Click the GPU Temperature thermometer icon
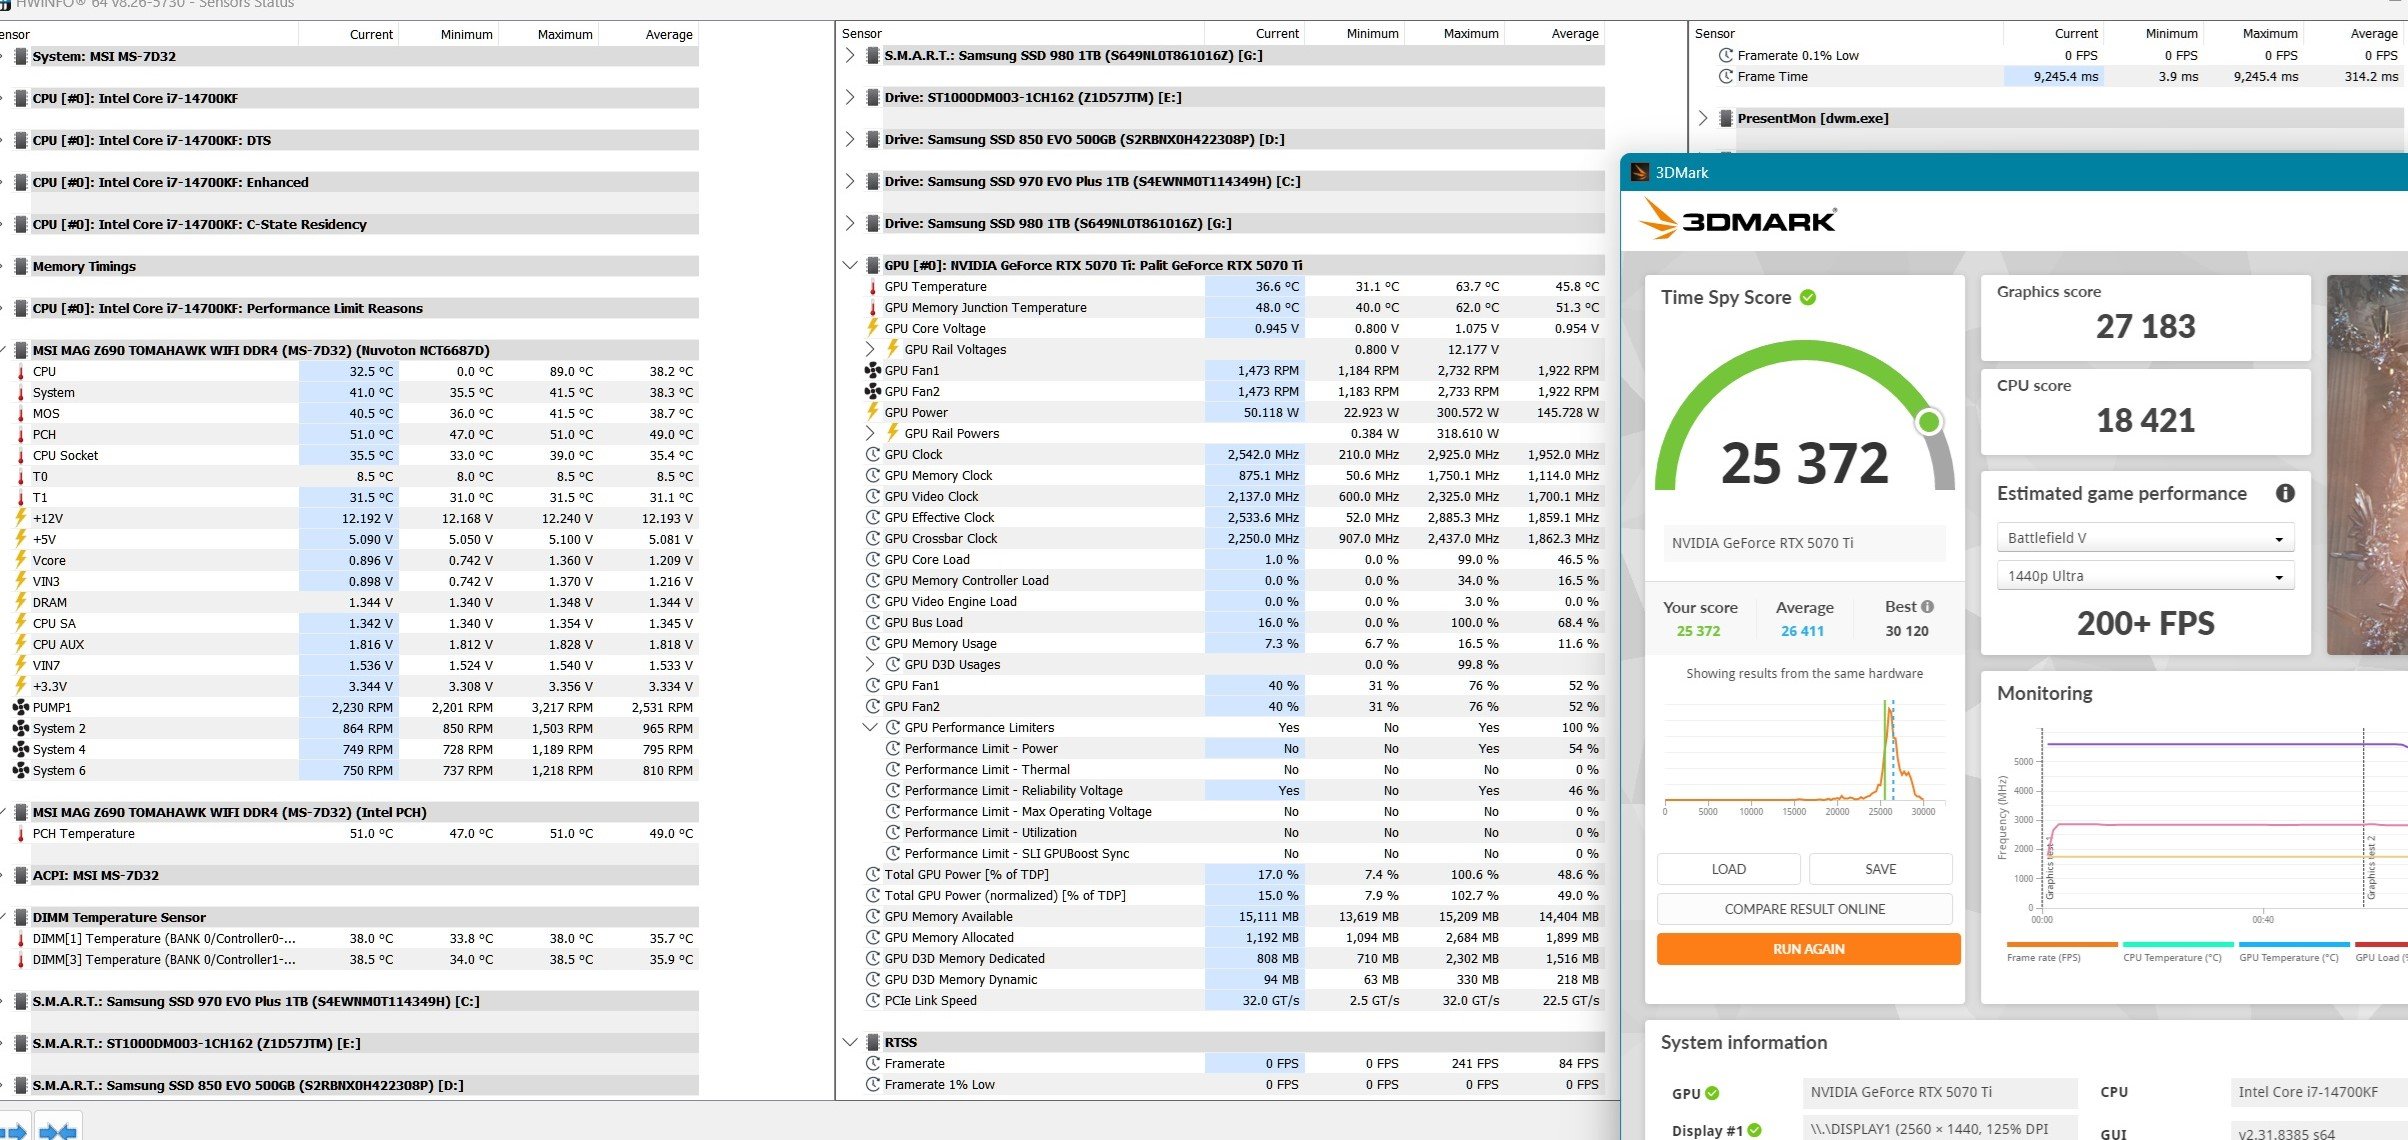Viewport: 2408px width, 1140px height. (x=872, y=287)
